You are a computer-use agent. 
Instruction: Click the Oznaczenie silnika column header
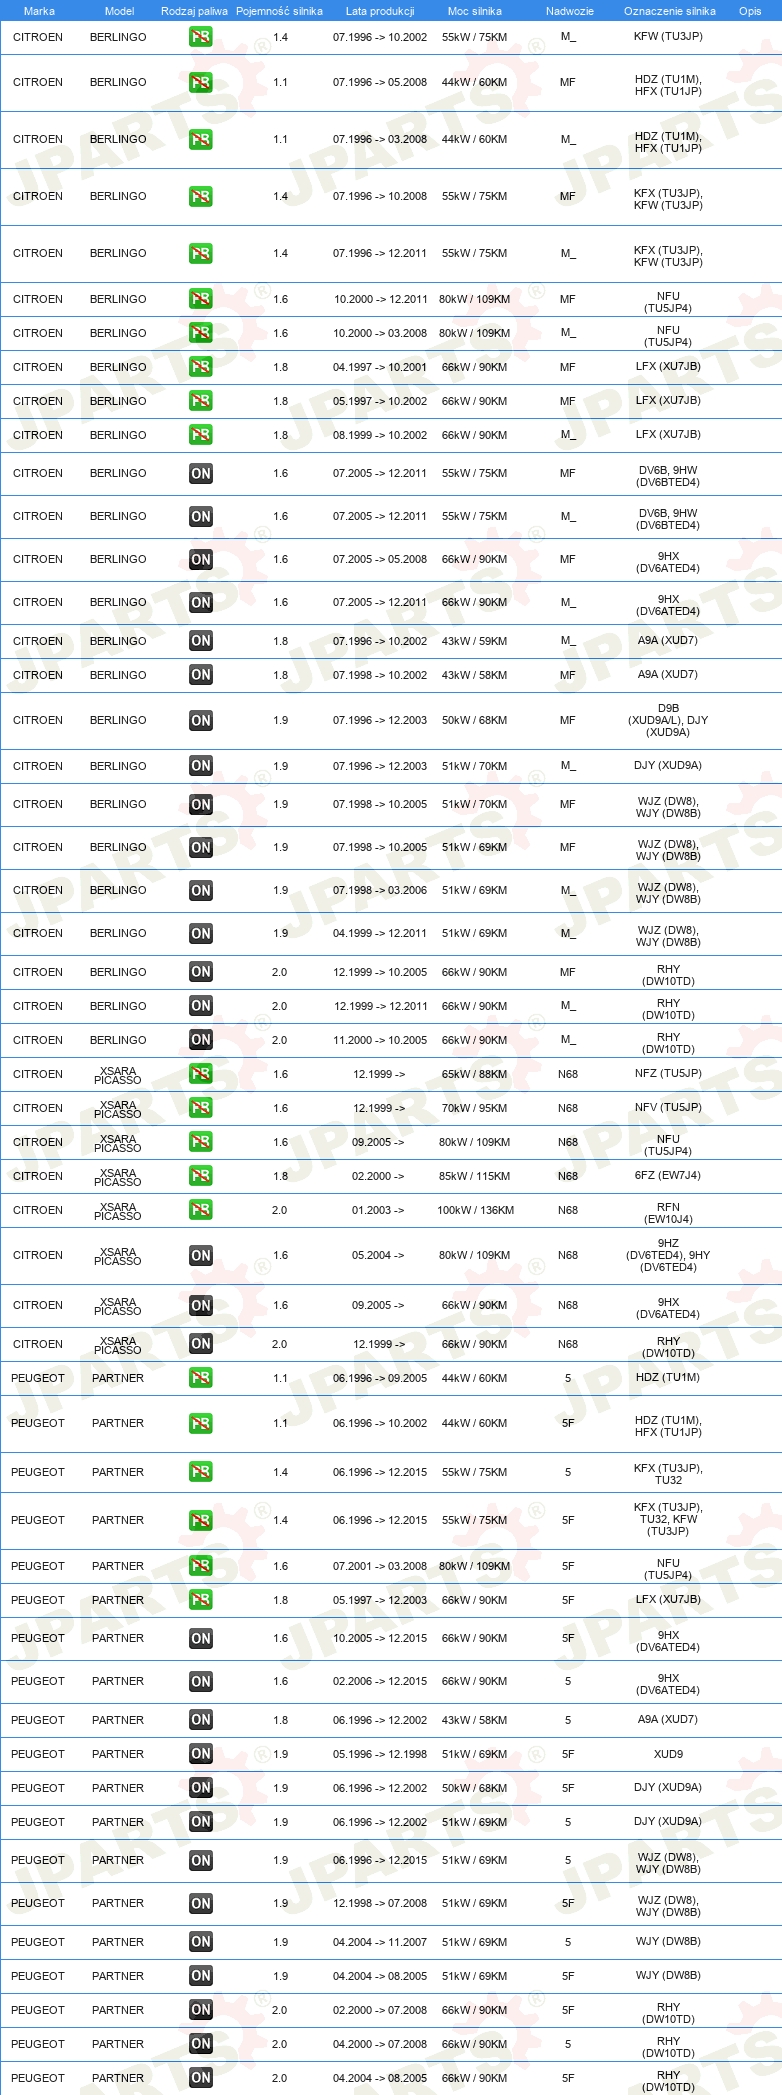click(670, 11)
